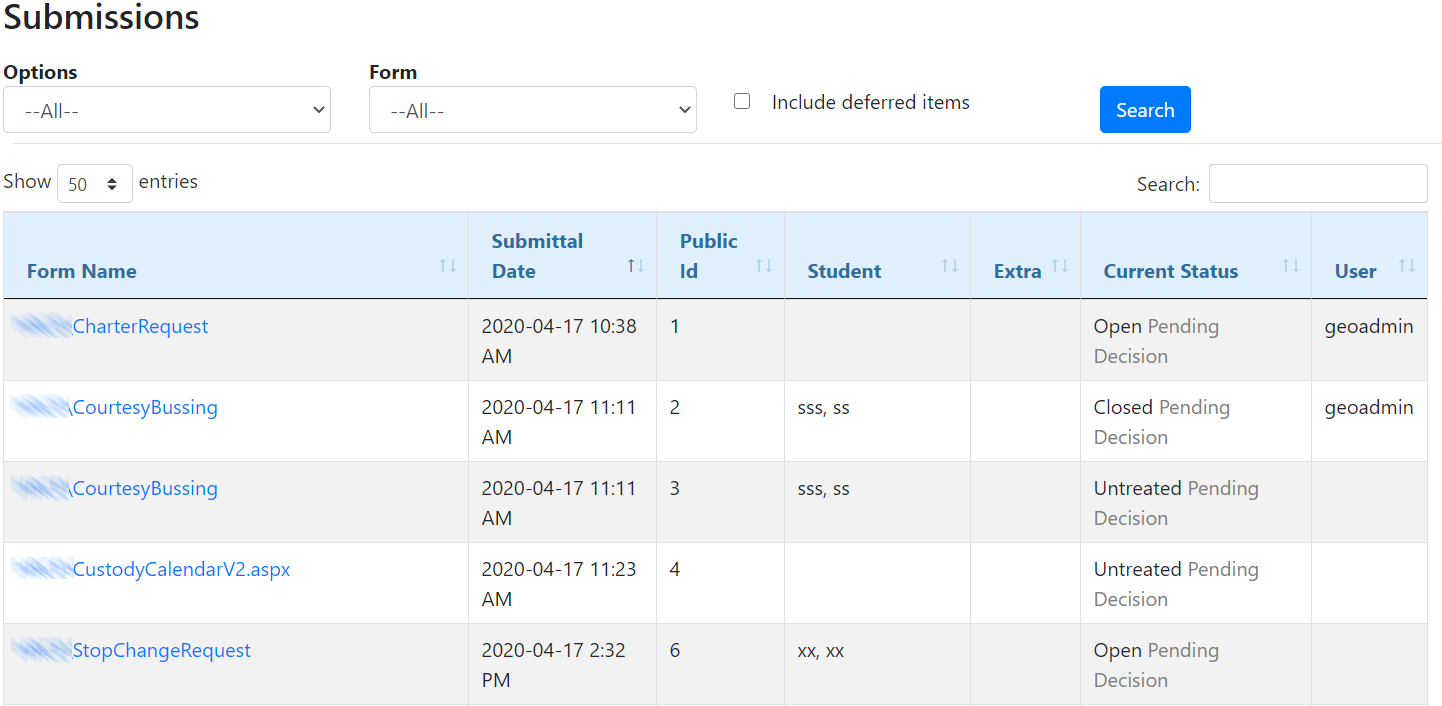Enable Include deferred items
This screenshot has height=706, width=1442.
click(x=741, y=101)
